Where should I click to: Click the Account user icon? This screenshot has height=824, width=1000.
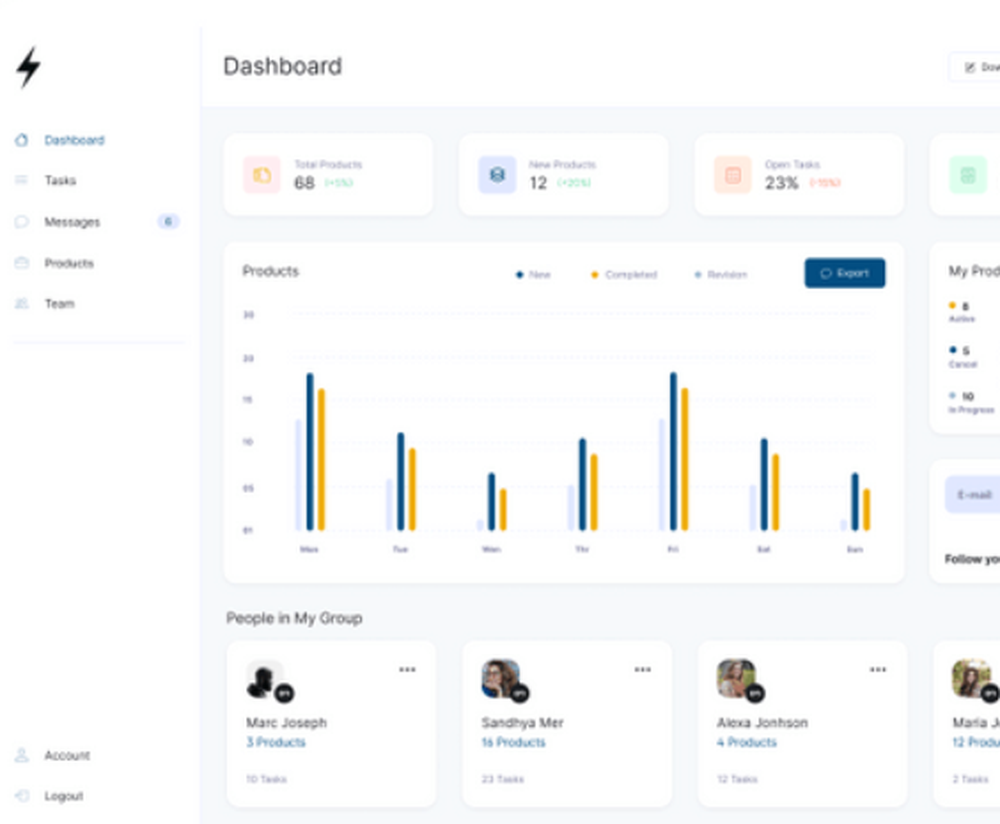[22, 755]
